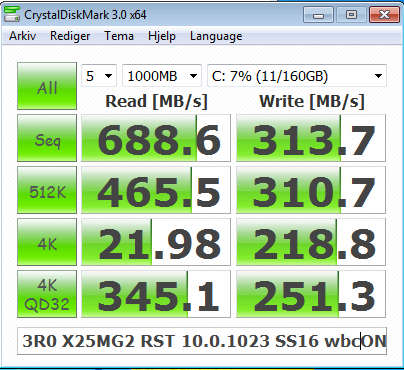Viewport: 404px width, 370px height.
Task: Minimize the CrystalDiskMark window
Action: pyautogui.click(x=319, y=15)
